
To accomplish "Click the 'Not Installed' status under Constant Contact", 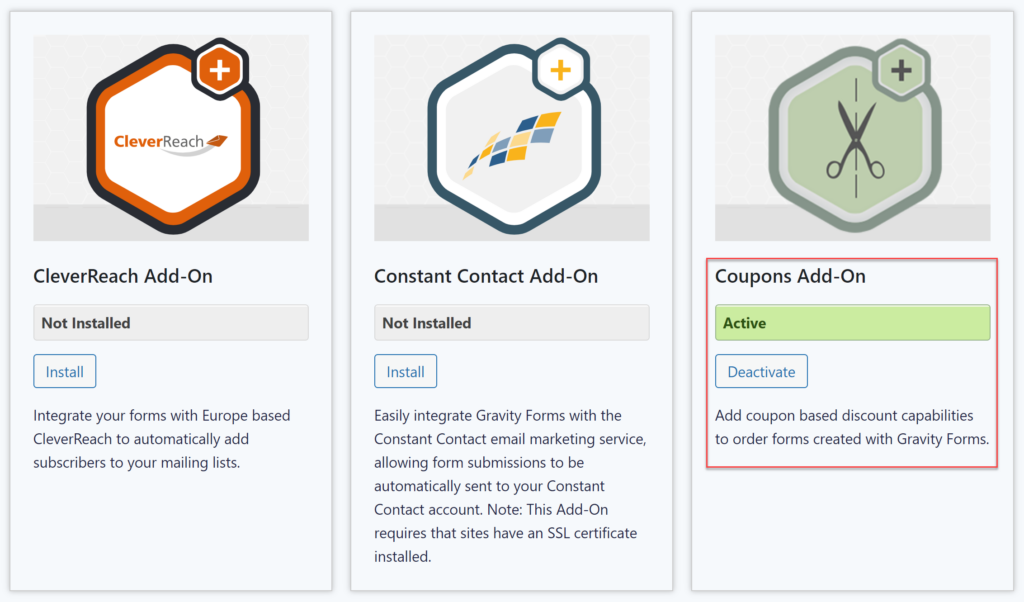I will (x=511, y=322).
